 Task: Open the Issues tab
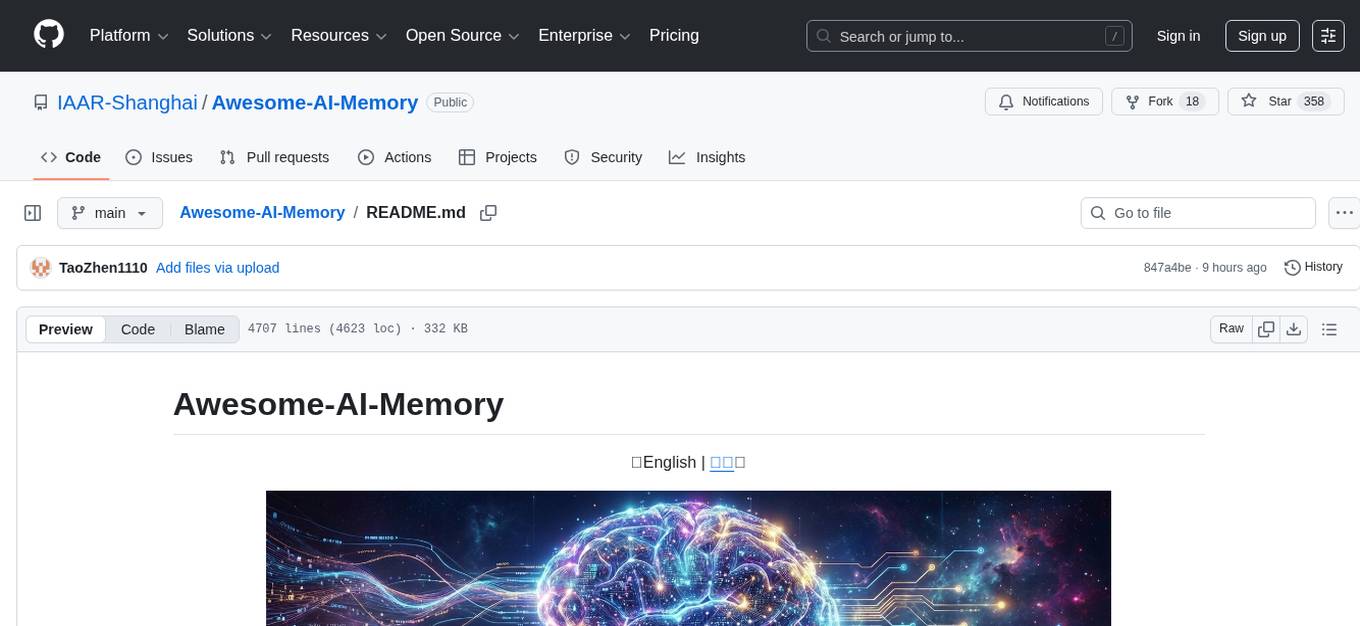click(x=159, y=157)
